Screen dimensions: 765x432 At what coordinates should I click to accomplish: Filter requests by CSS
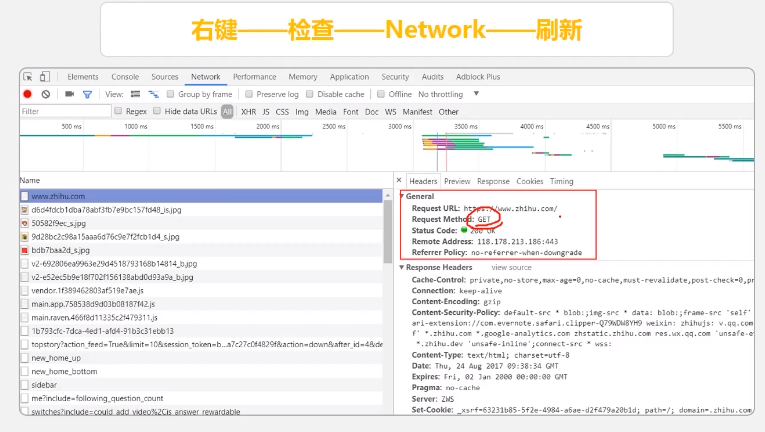click(x=282, y=112)
